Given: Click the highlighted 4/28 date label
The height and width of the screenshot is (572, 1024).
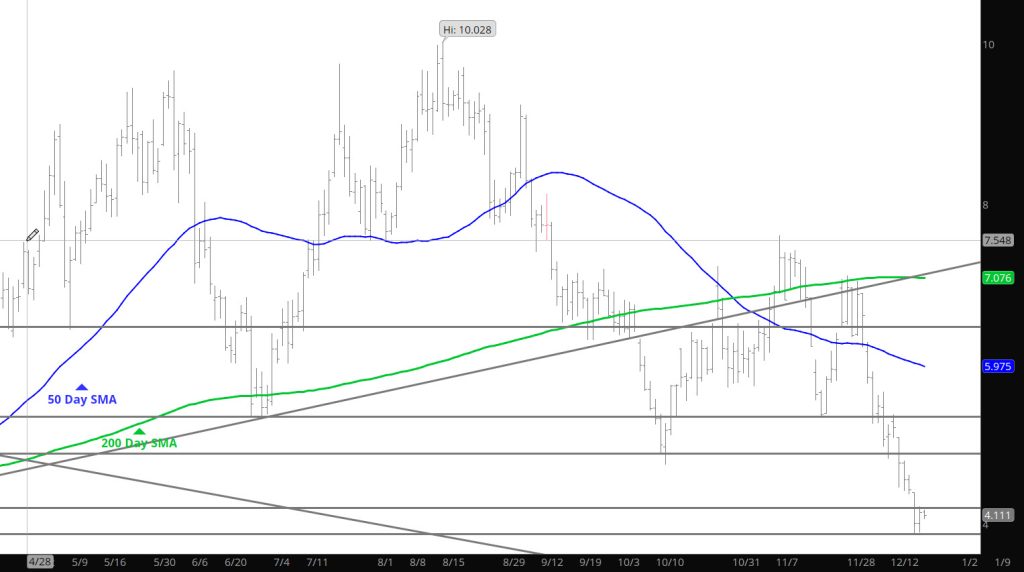Looking at the screenshot, I should coord(40,563).
